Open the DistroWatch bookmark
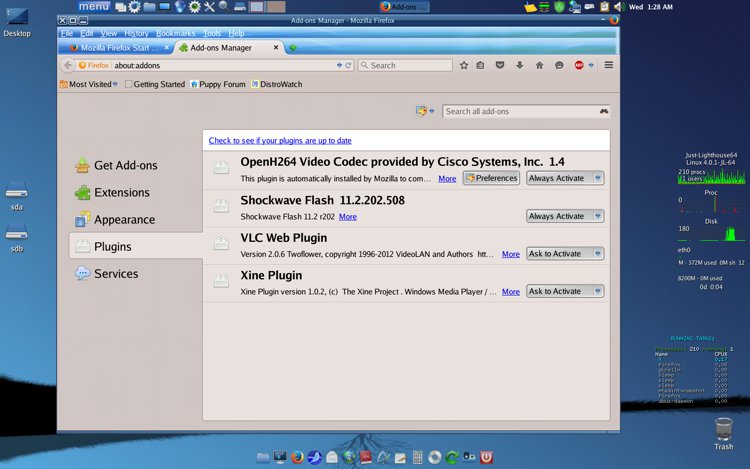The width and height of the screenshot is (750, 469). tap(276, 84)
